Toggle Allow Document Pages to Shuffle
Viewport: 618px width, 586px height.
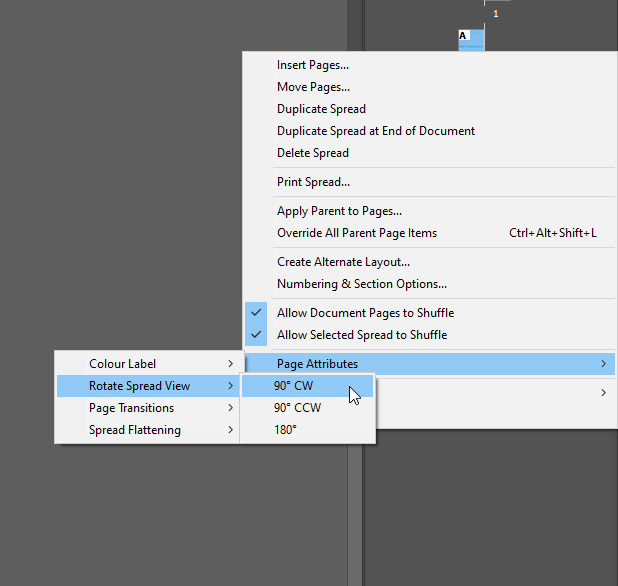(x=365, y=313)
